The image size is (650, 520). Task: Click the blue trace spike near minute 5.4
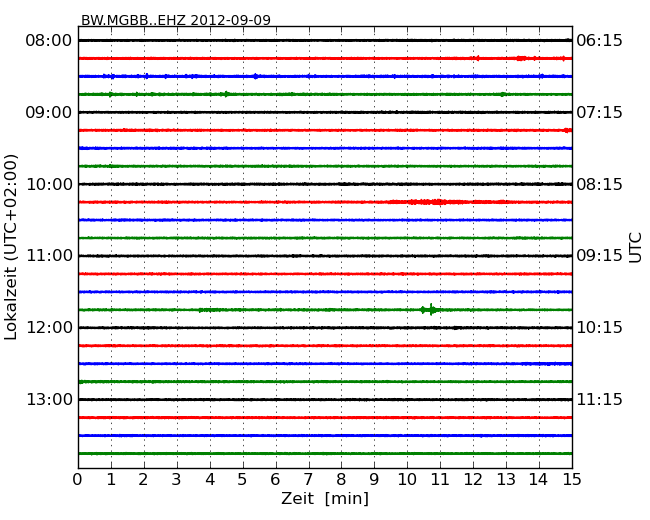[255, 76]
